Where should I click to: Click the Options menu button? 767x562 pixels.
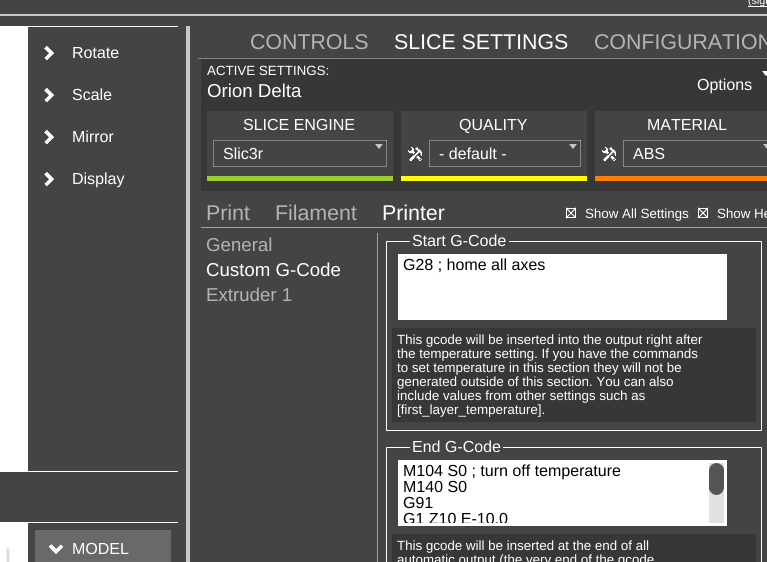(x=725, y=85)
